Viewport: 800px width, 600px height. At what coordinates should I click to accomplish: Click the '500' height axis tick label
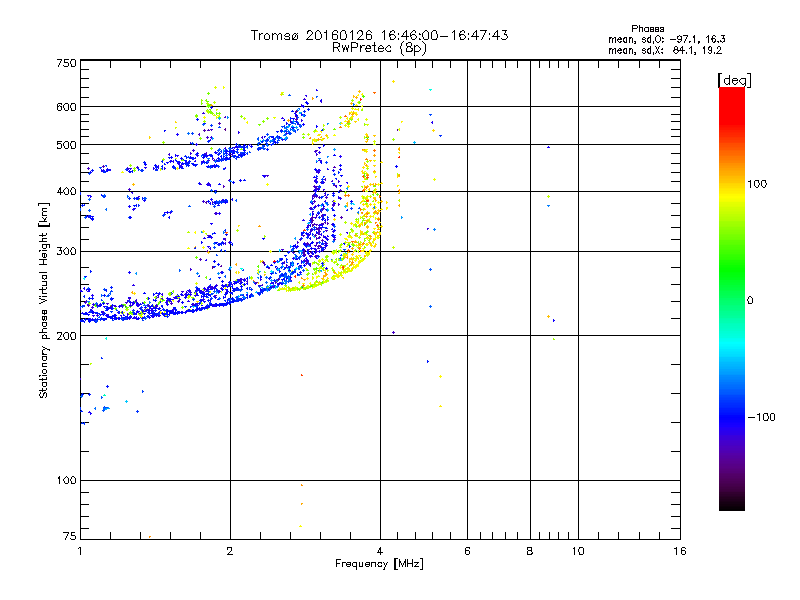coord(66,145)
